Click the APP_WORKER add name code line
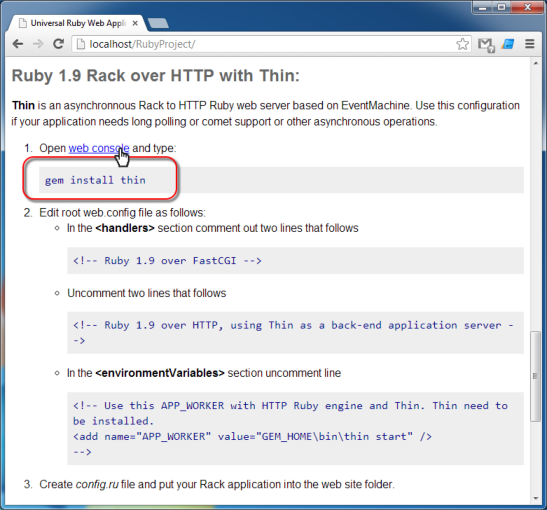 pos(252,436)
